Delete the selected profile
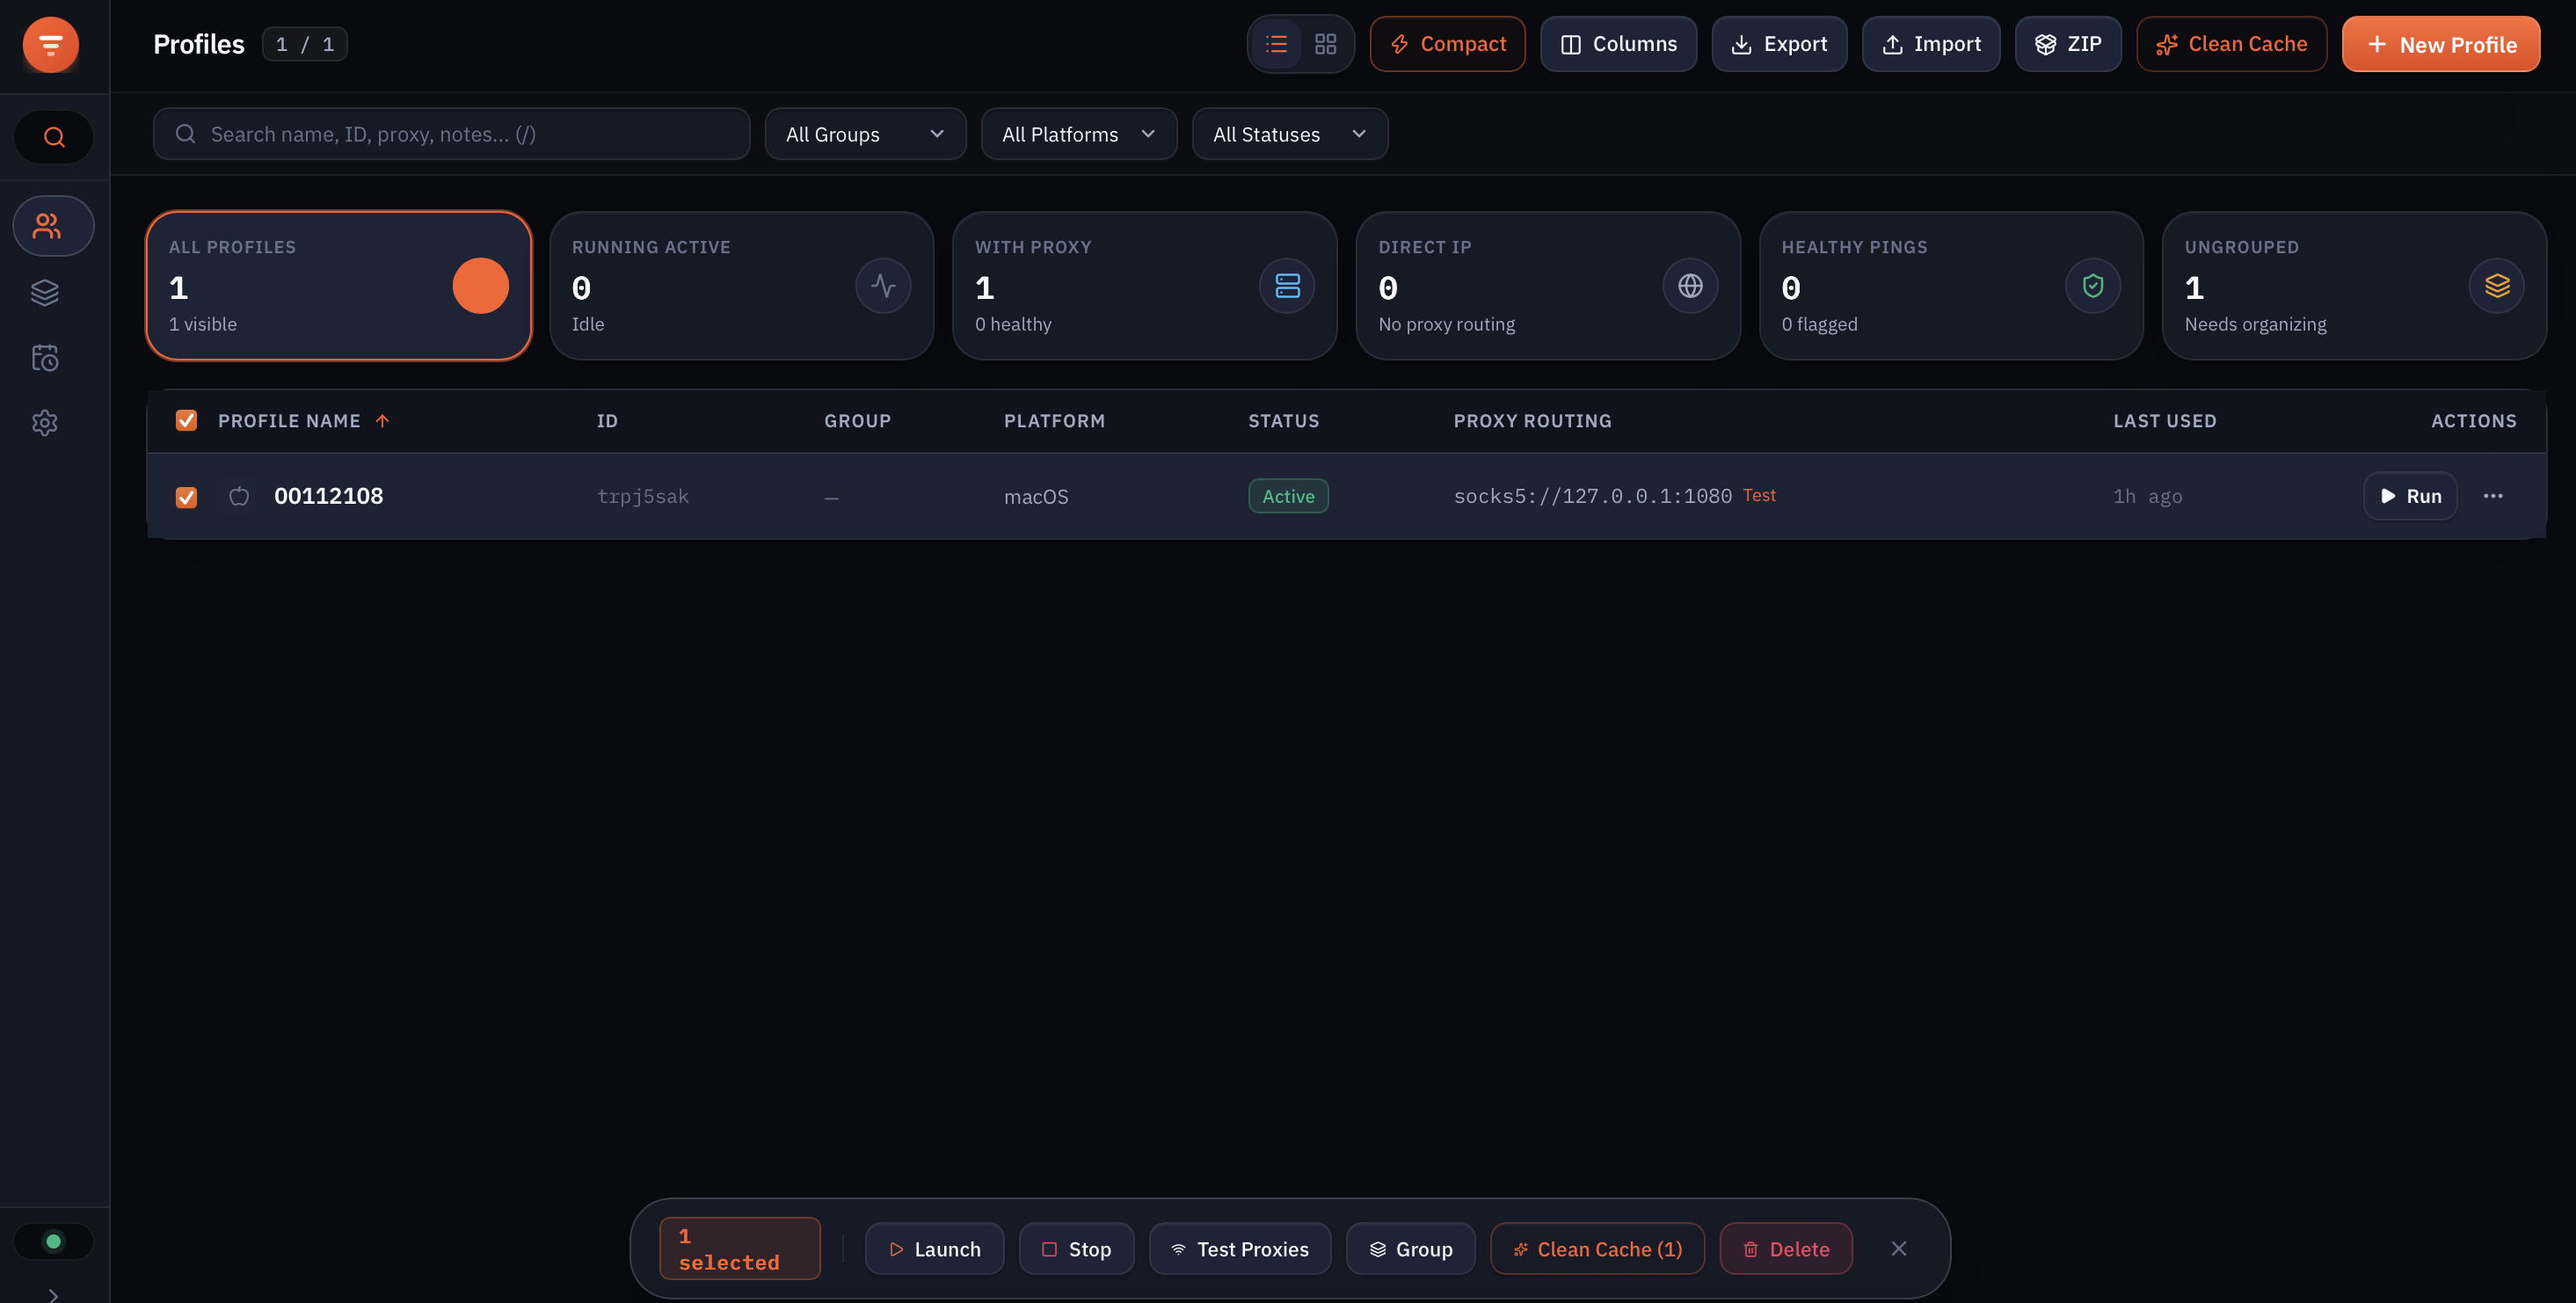Screen dimensions: 2576x1303 click(1786, 1249)
